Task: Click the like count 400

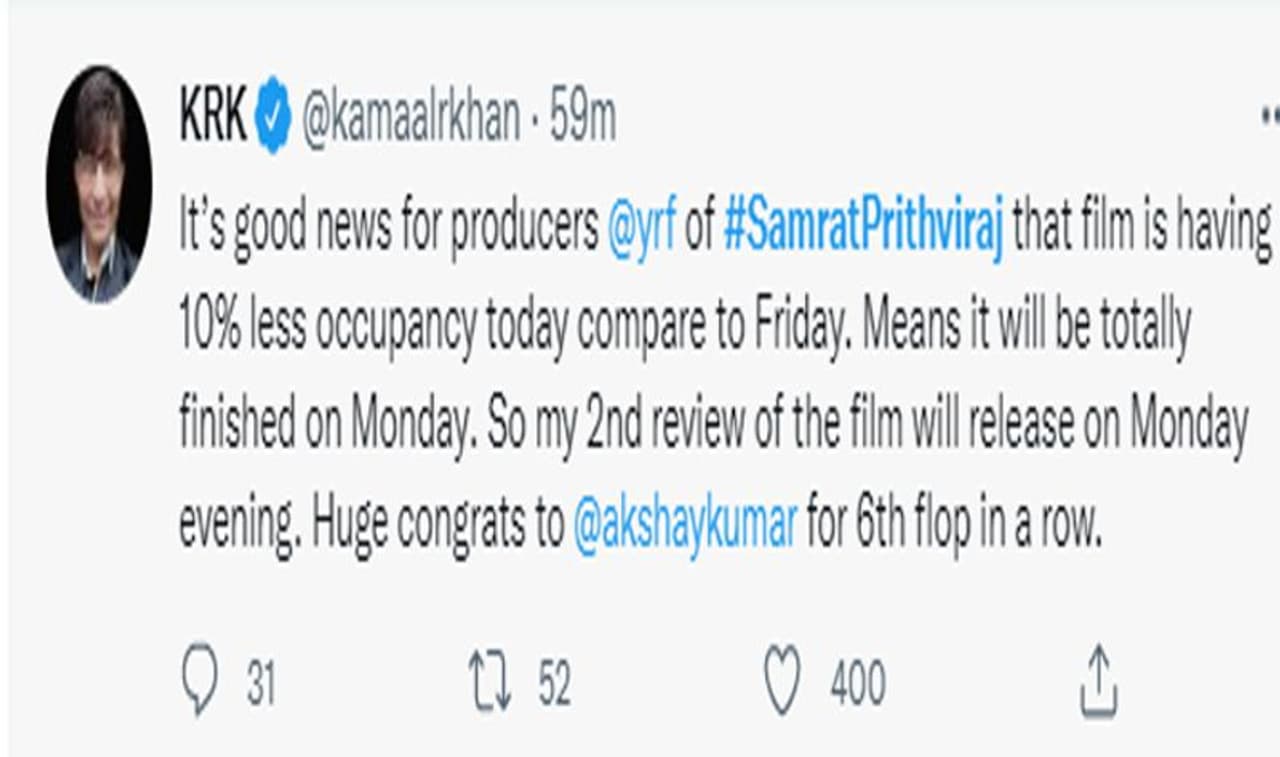Action: [857, 686]
